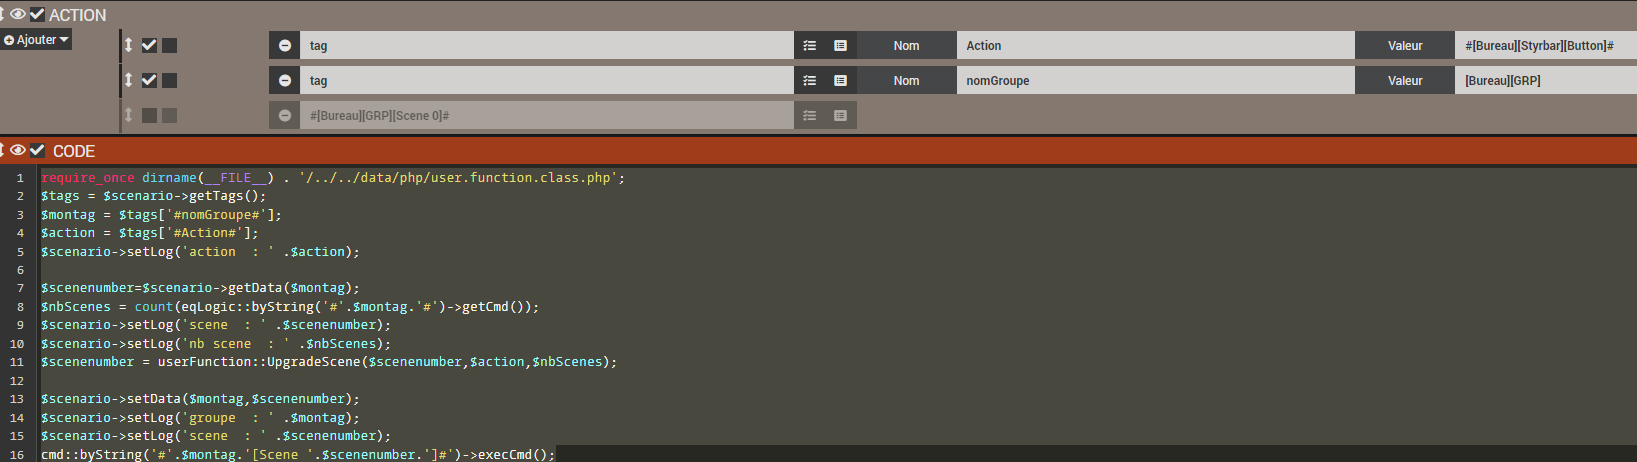Remove the first tag action row

click(x=285, y=46)
